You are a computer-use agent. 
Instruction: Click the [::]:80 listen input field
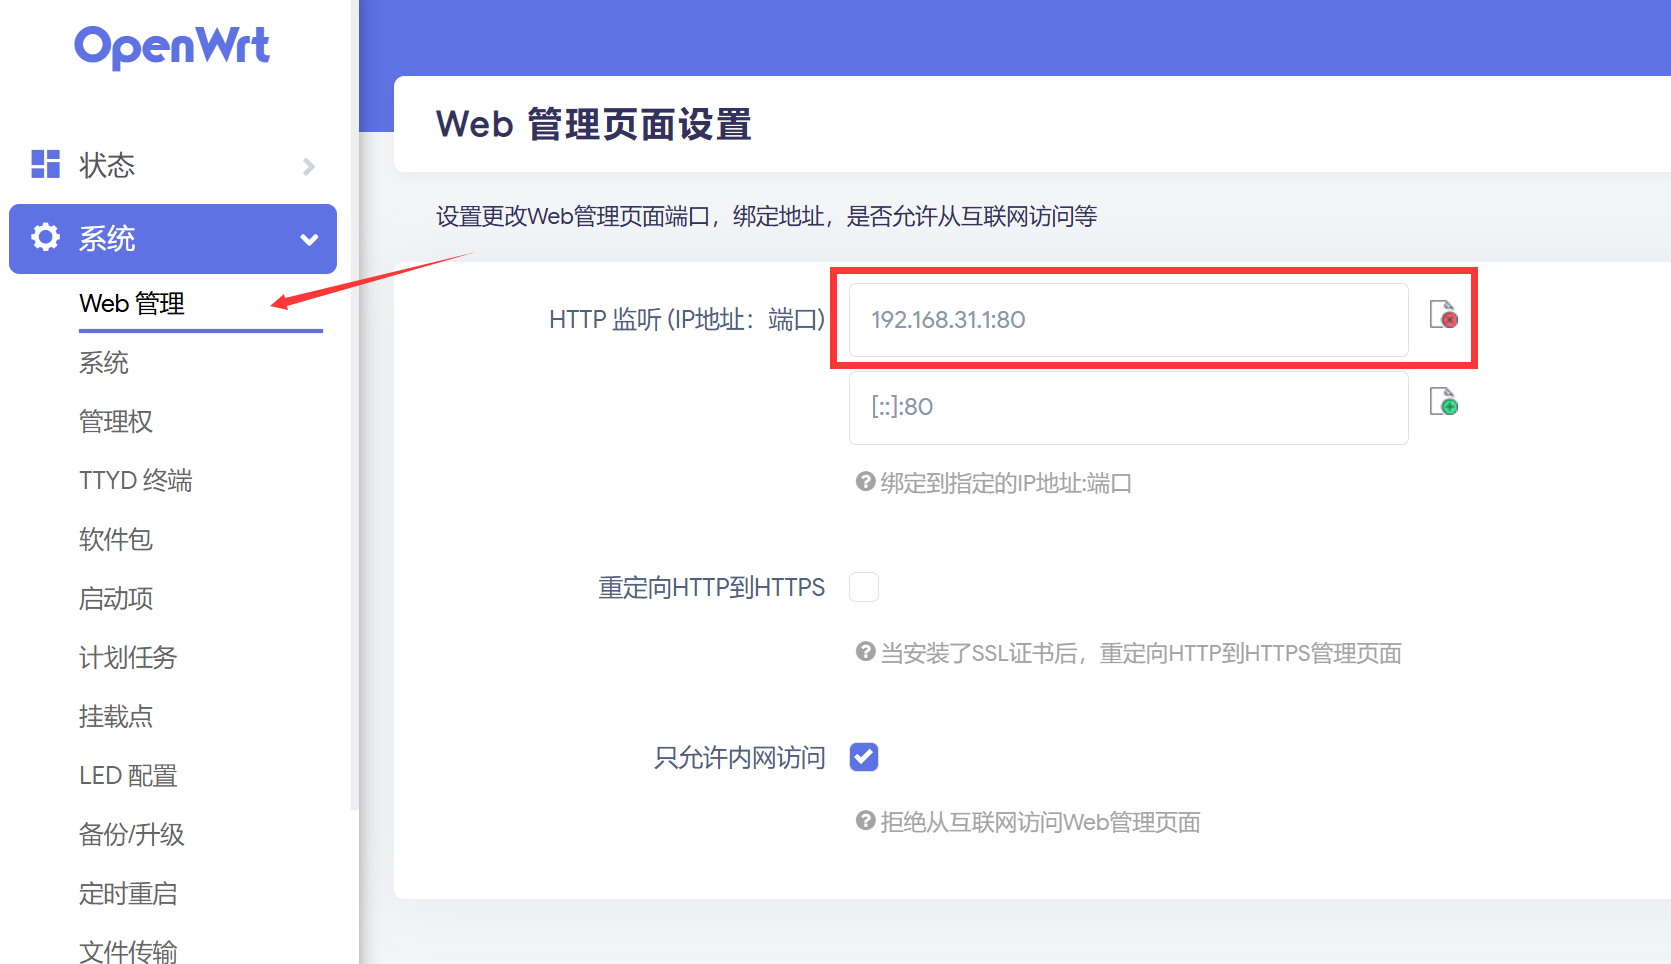tap(1128, 407)
